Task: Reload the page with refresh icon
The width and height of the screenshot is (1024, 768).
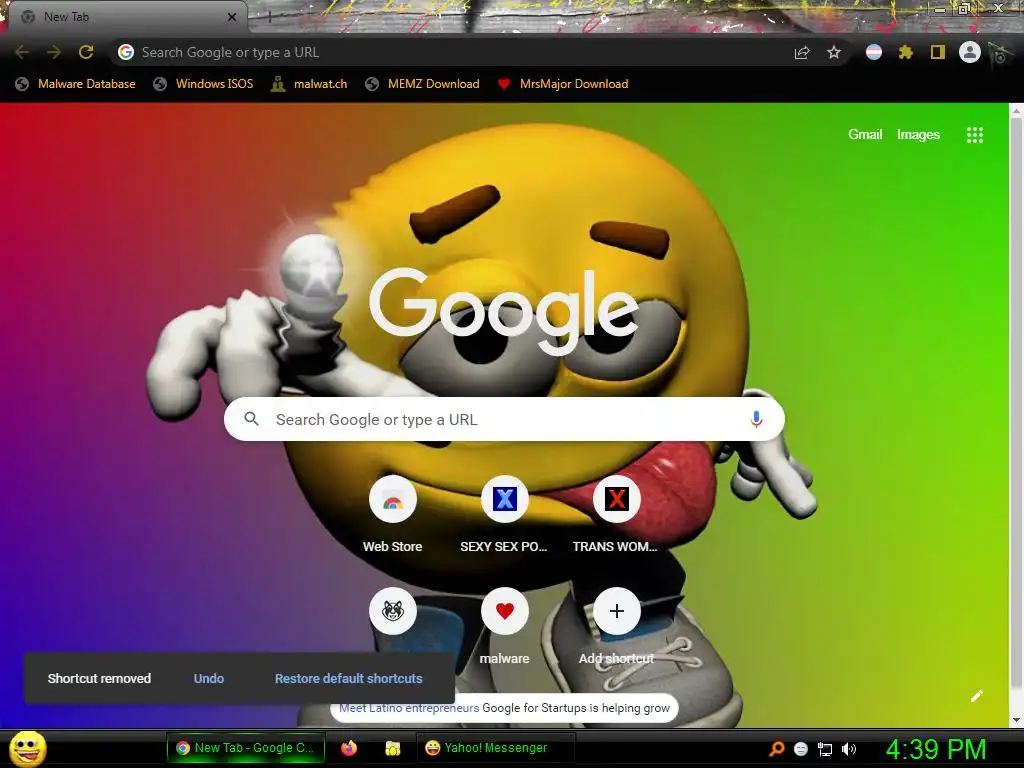Action: click(86, 52)
